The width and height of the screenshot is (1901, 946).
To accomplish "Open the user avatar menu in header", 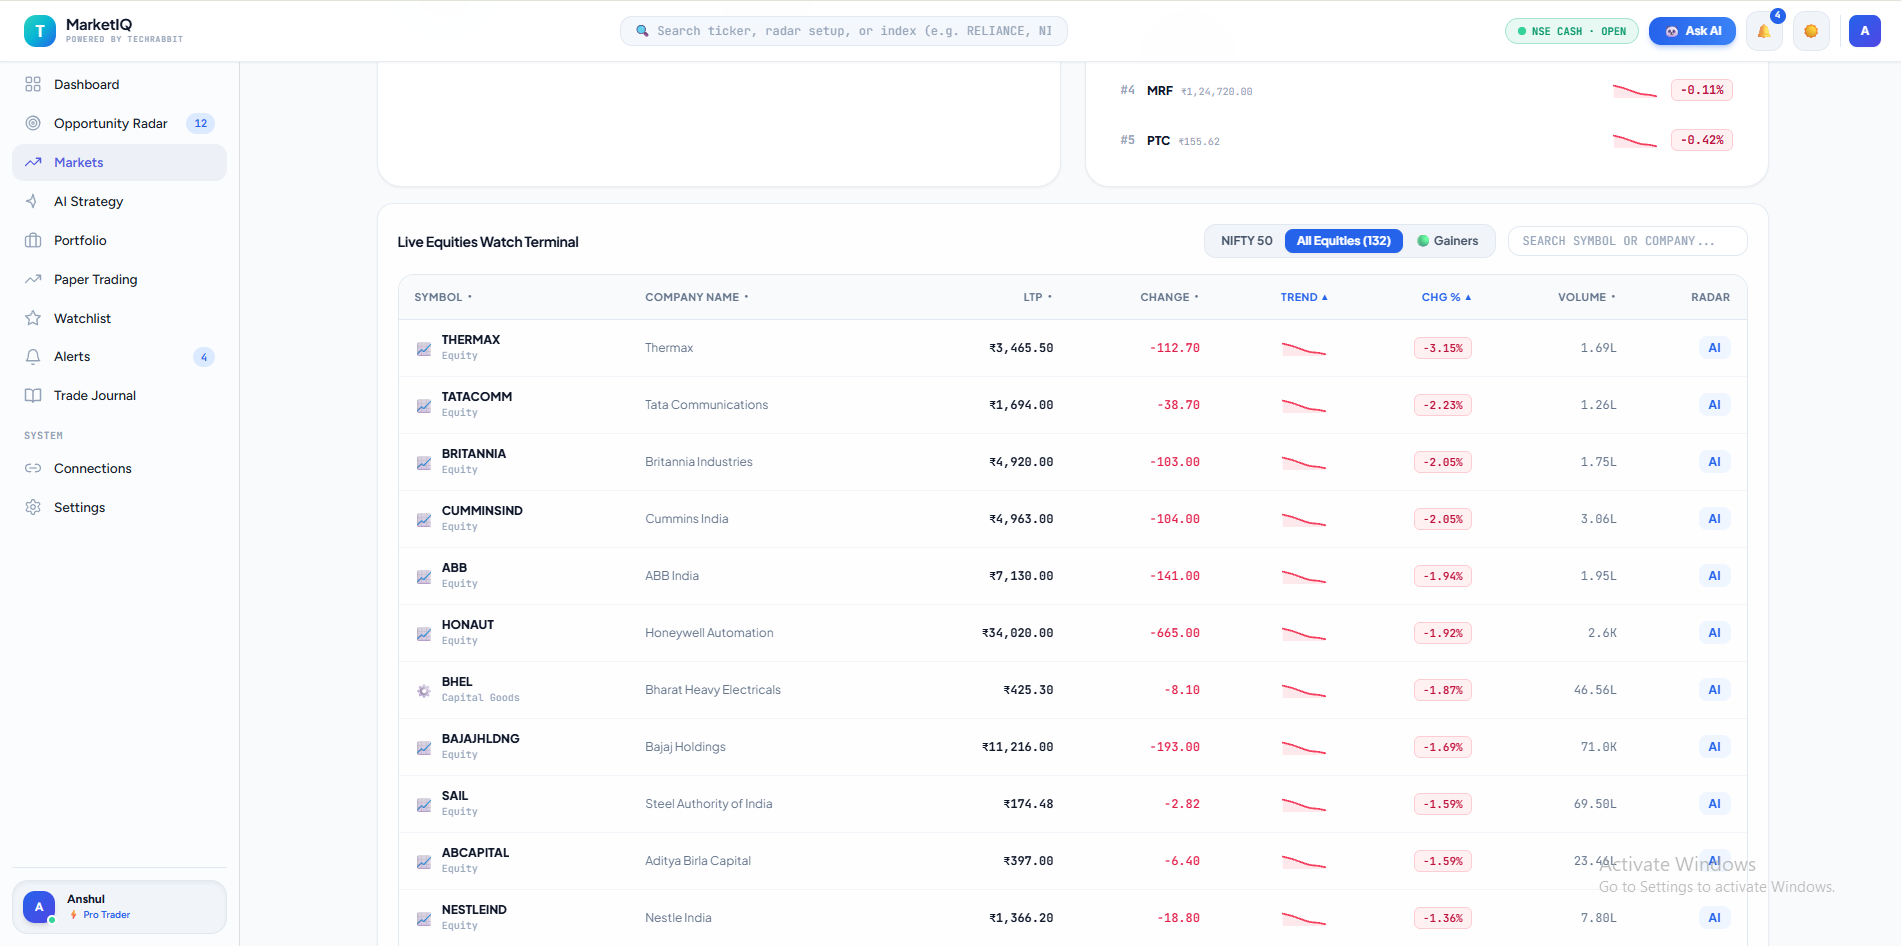I will tap(1864, 31).
